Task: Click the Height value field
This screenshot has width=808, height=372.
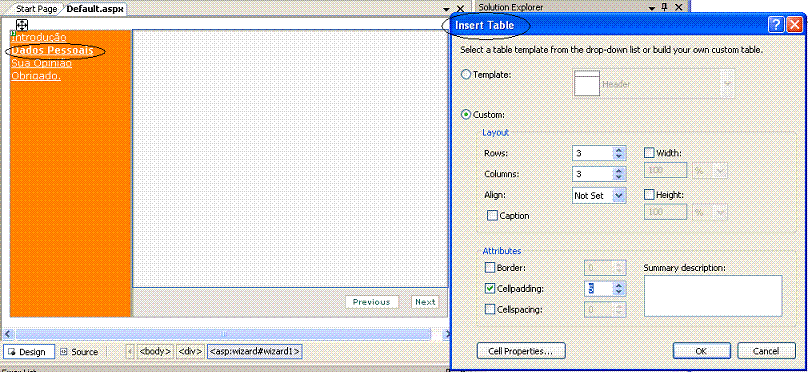Action: point(666,212)
